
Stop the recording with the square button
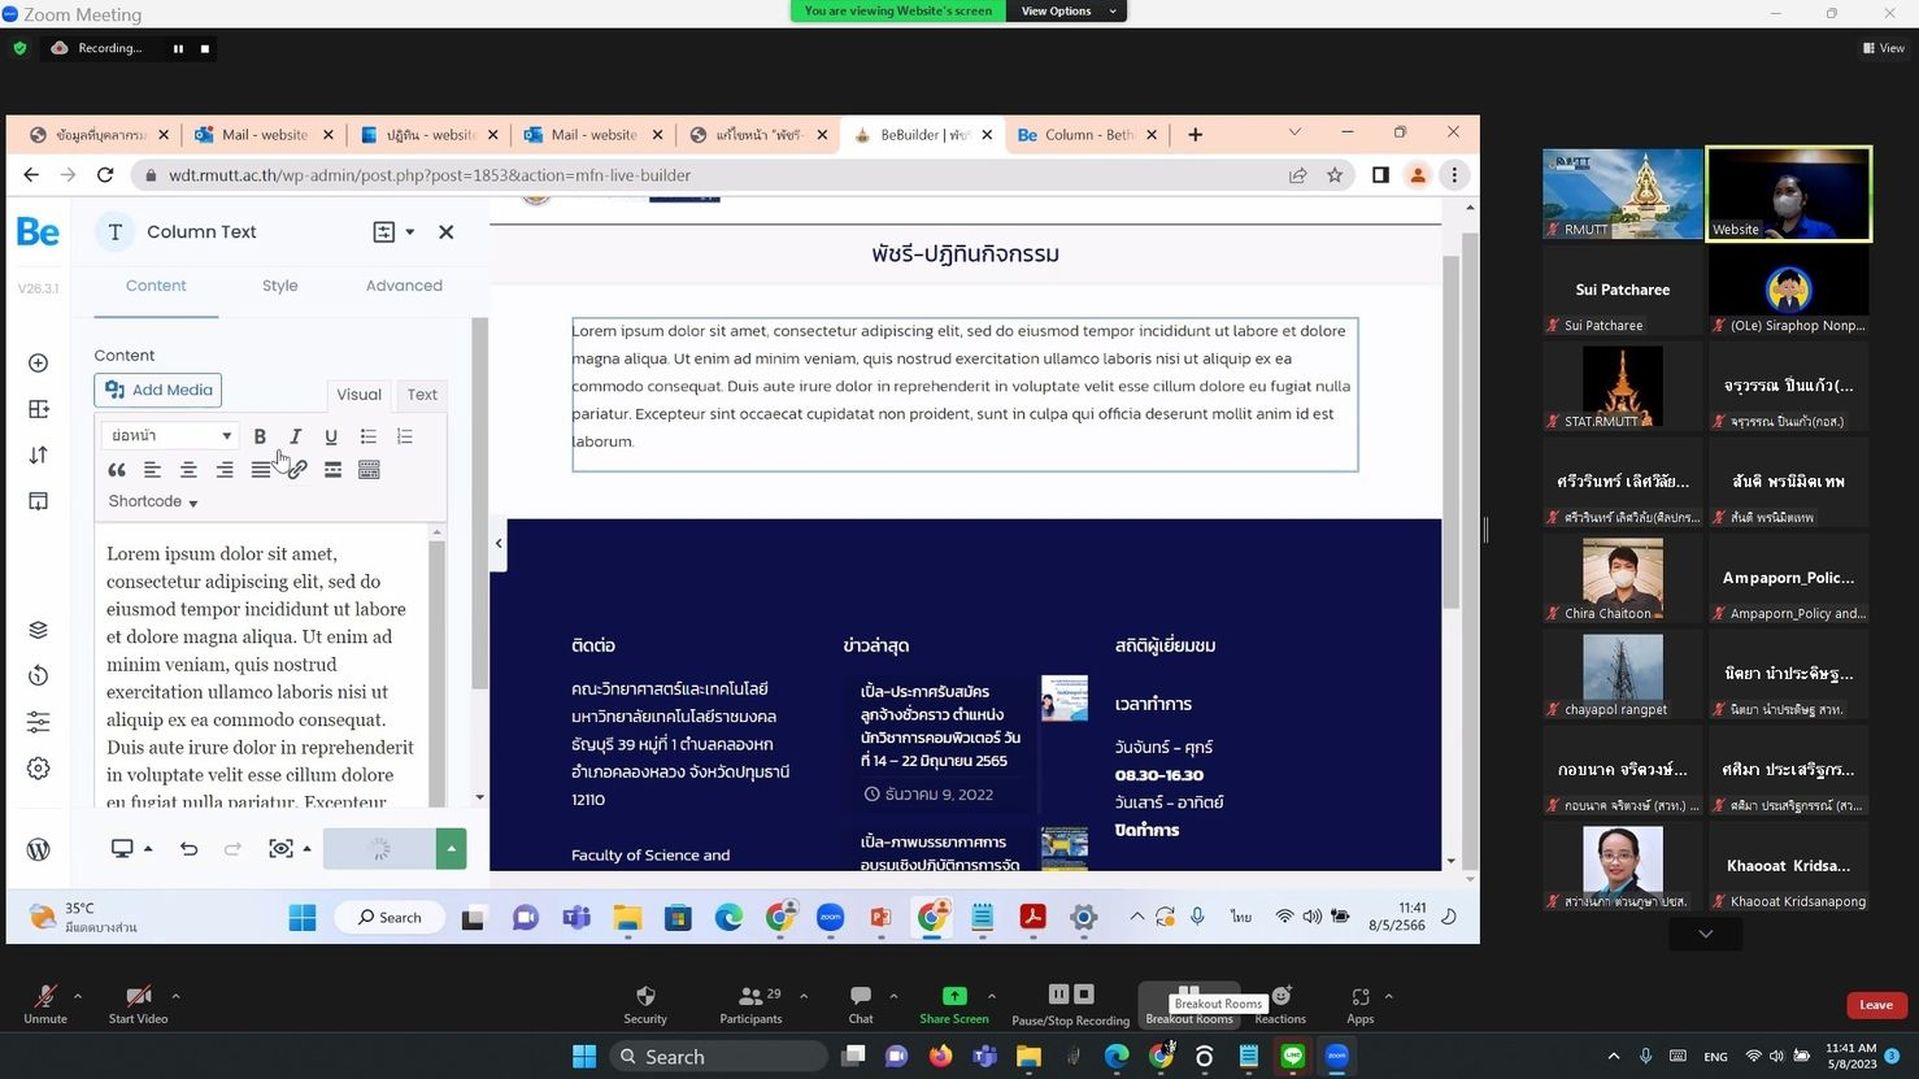205,48
